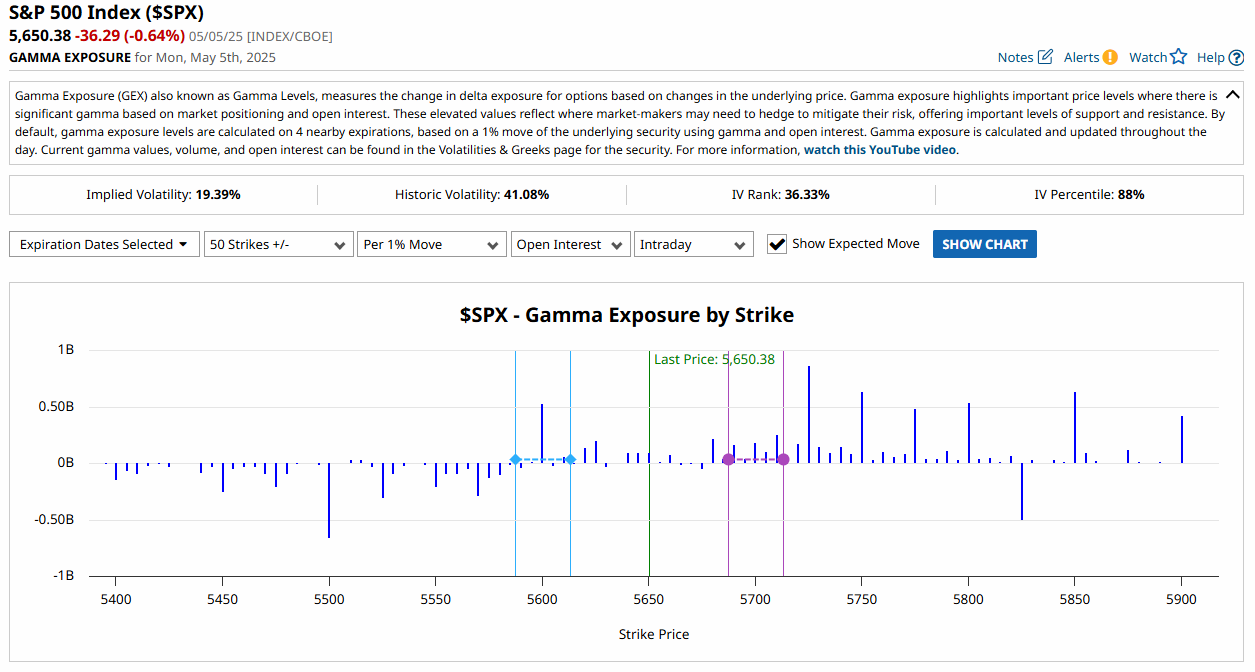1255x672 pixels.
Task: Expand the Intraday dropdown
Action: coord(693,244)
